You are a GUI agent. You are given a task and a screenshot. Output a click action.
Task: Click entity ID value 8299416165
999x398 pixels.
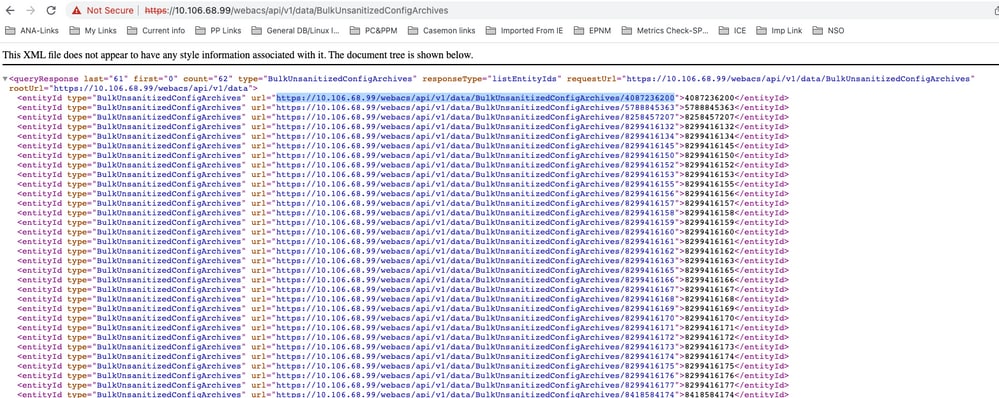[709, 270]
